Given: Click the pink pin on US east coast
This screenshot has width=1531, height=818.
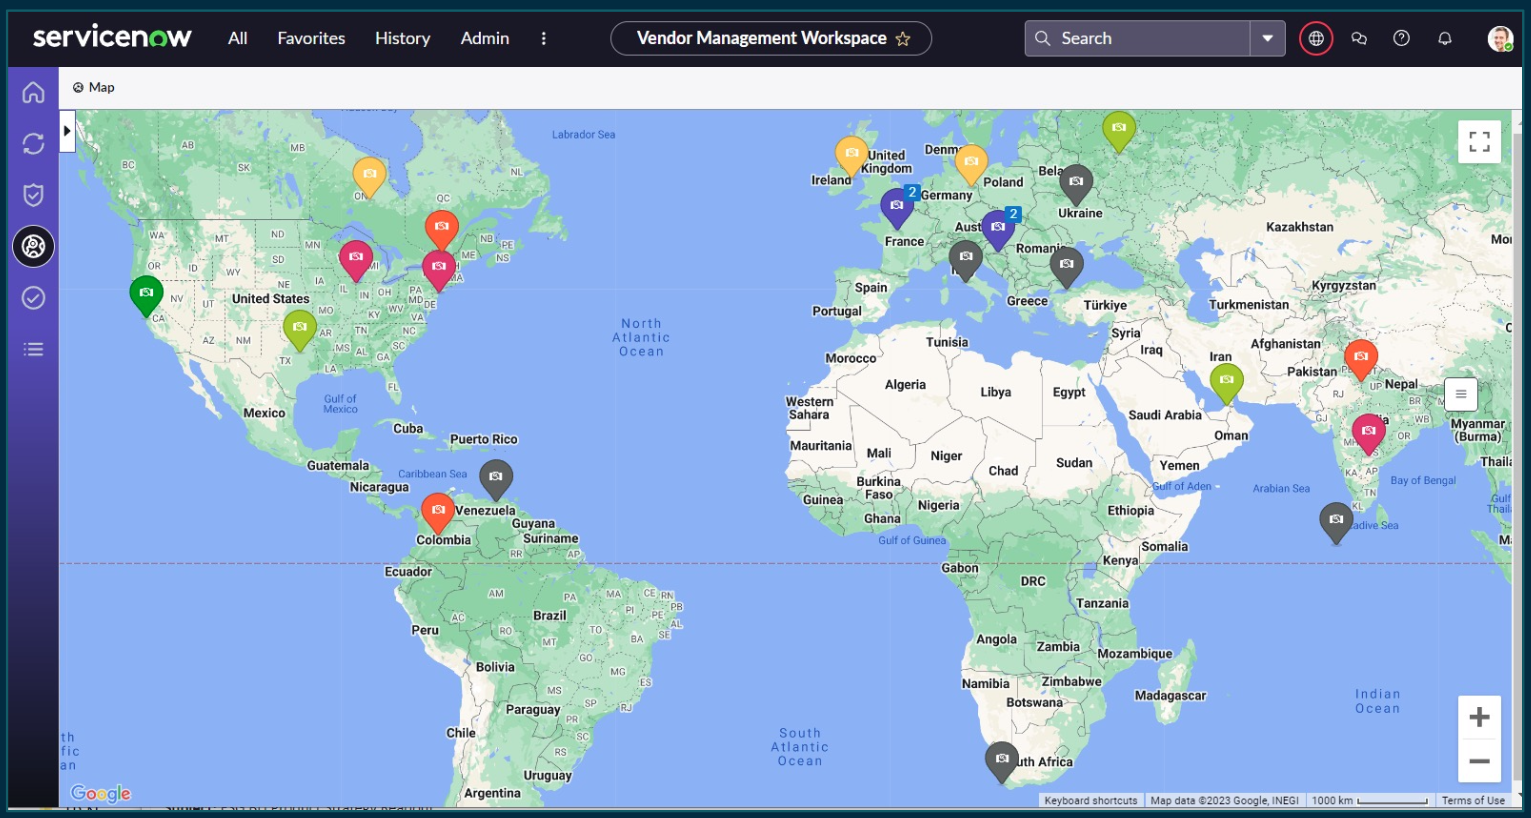Looking at the screenshot, I should click(439, 269).
